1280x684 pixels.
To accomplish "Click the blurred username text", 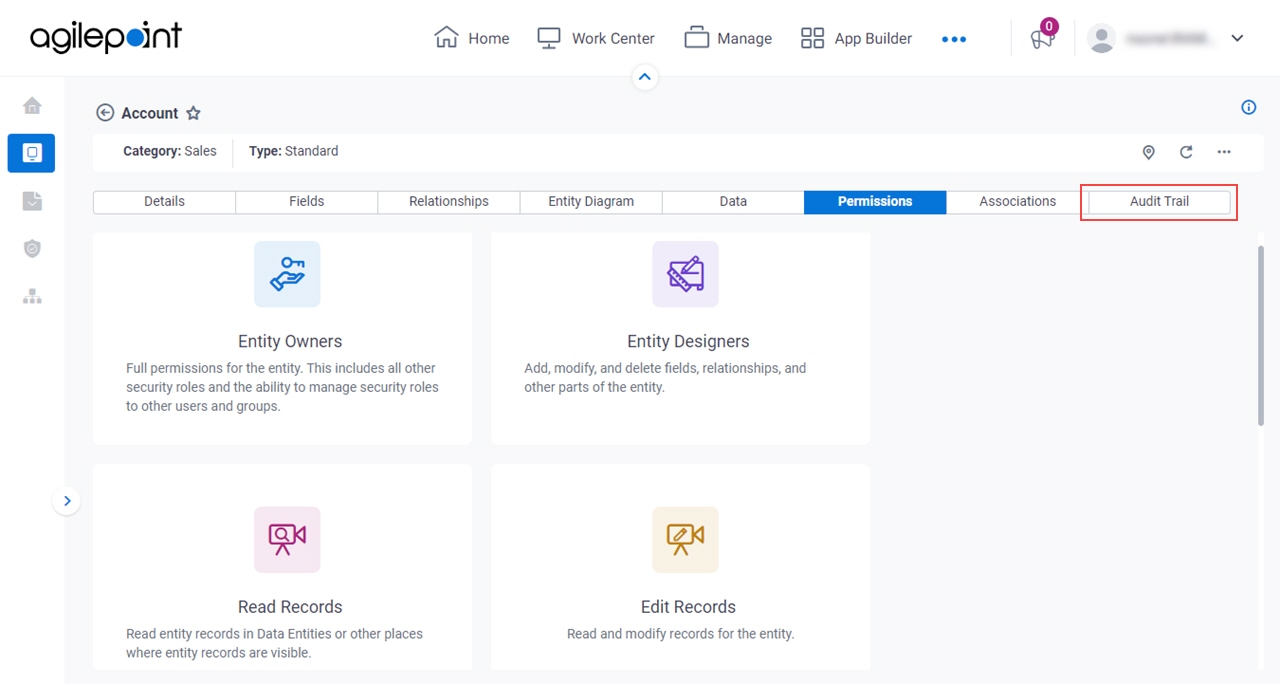I will coord(1170,39).
